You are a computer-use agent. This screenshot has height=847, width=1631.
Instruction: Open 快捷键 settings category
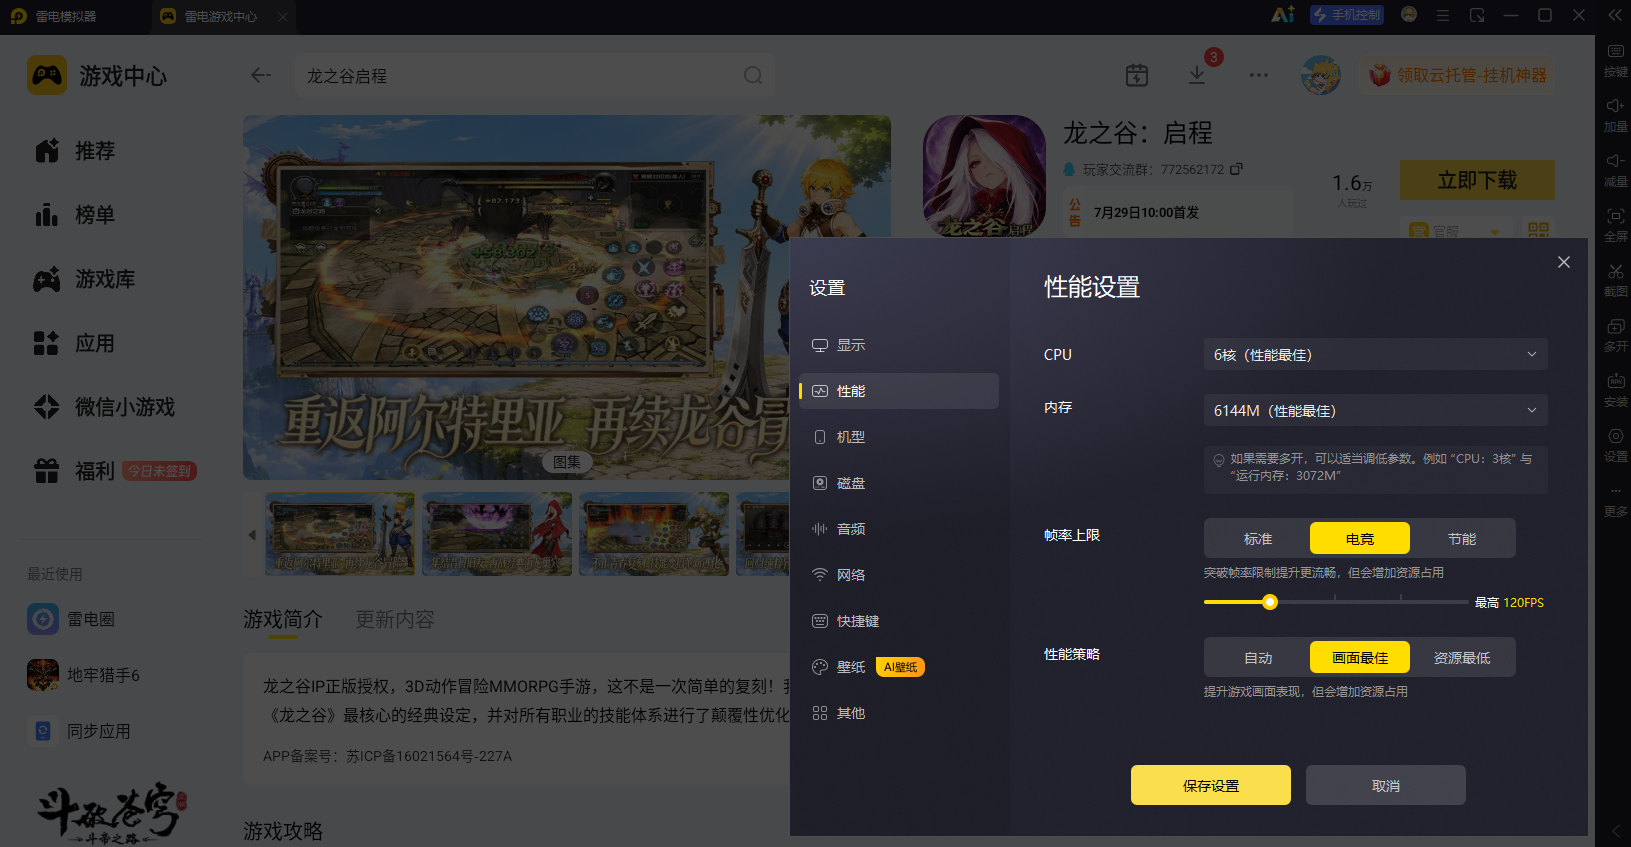pos(899,621)
